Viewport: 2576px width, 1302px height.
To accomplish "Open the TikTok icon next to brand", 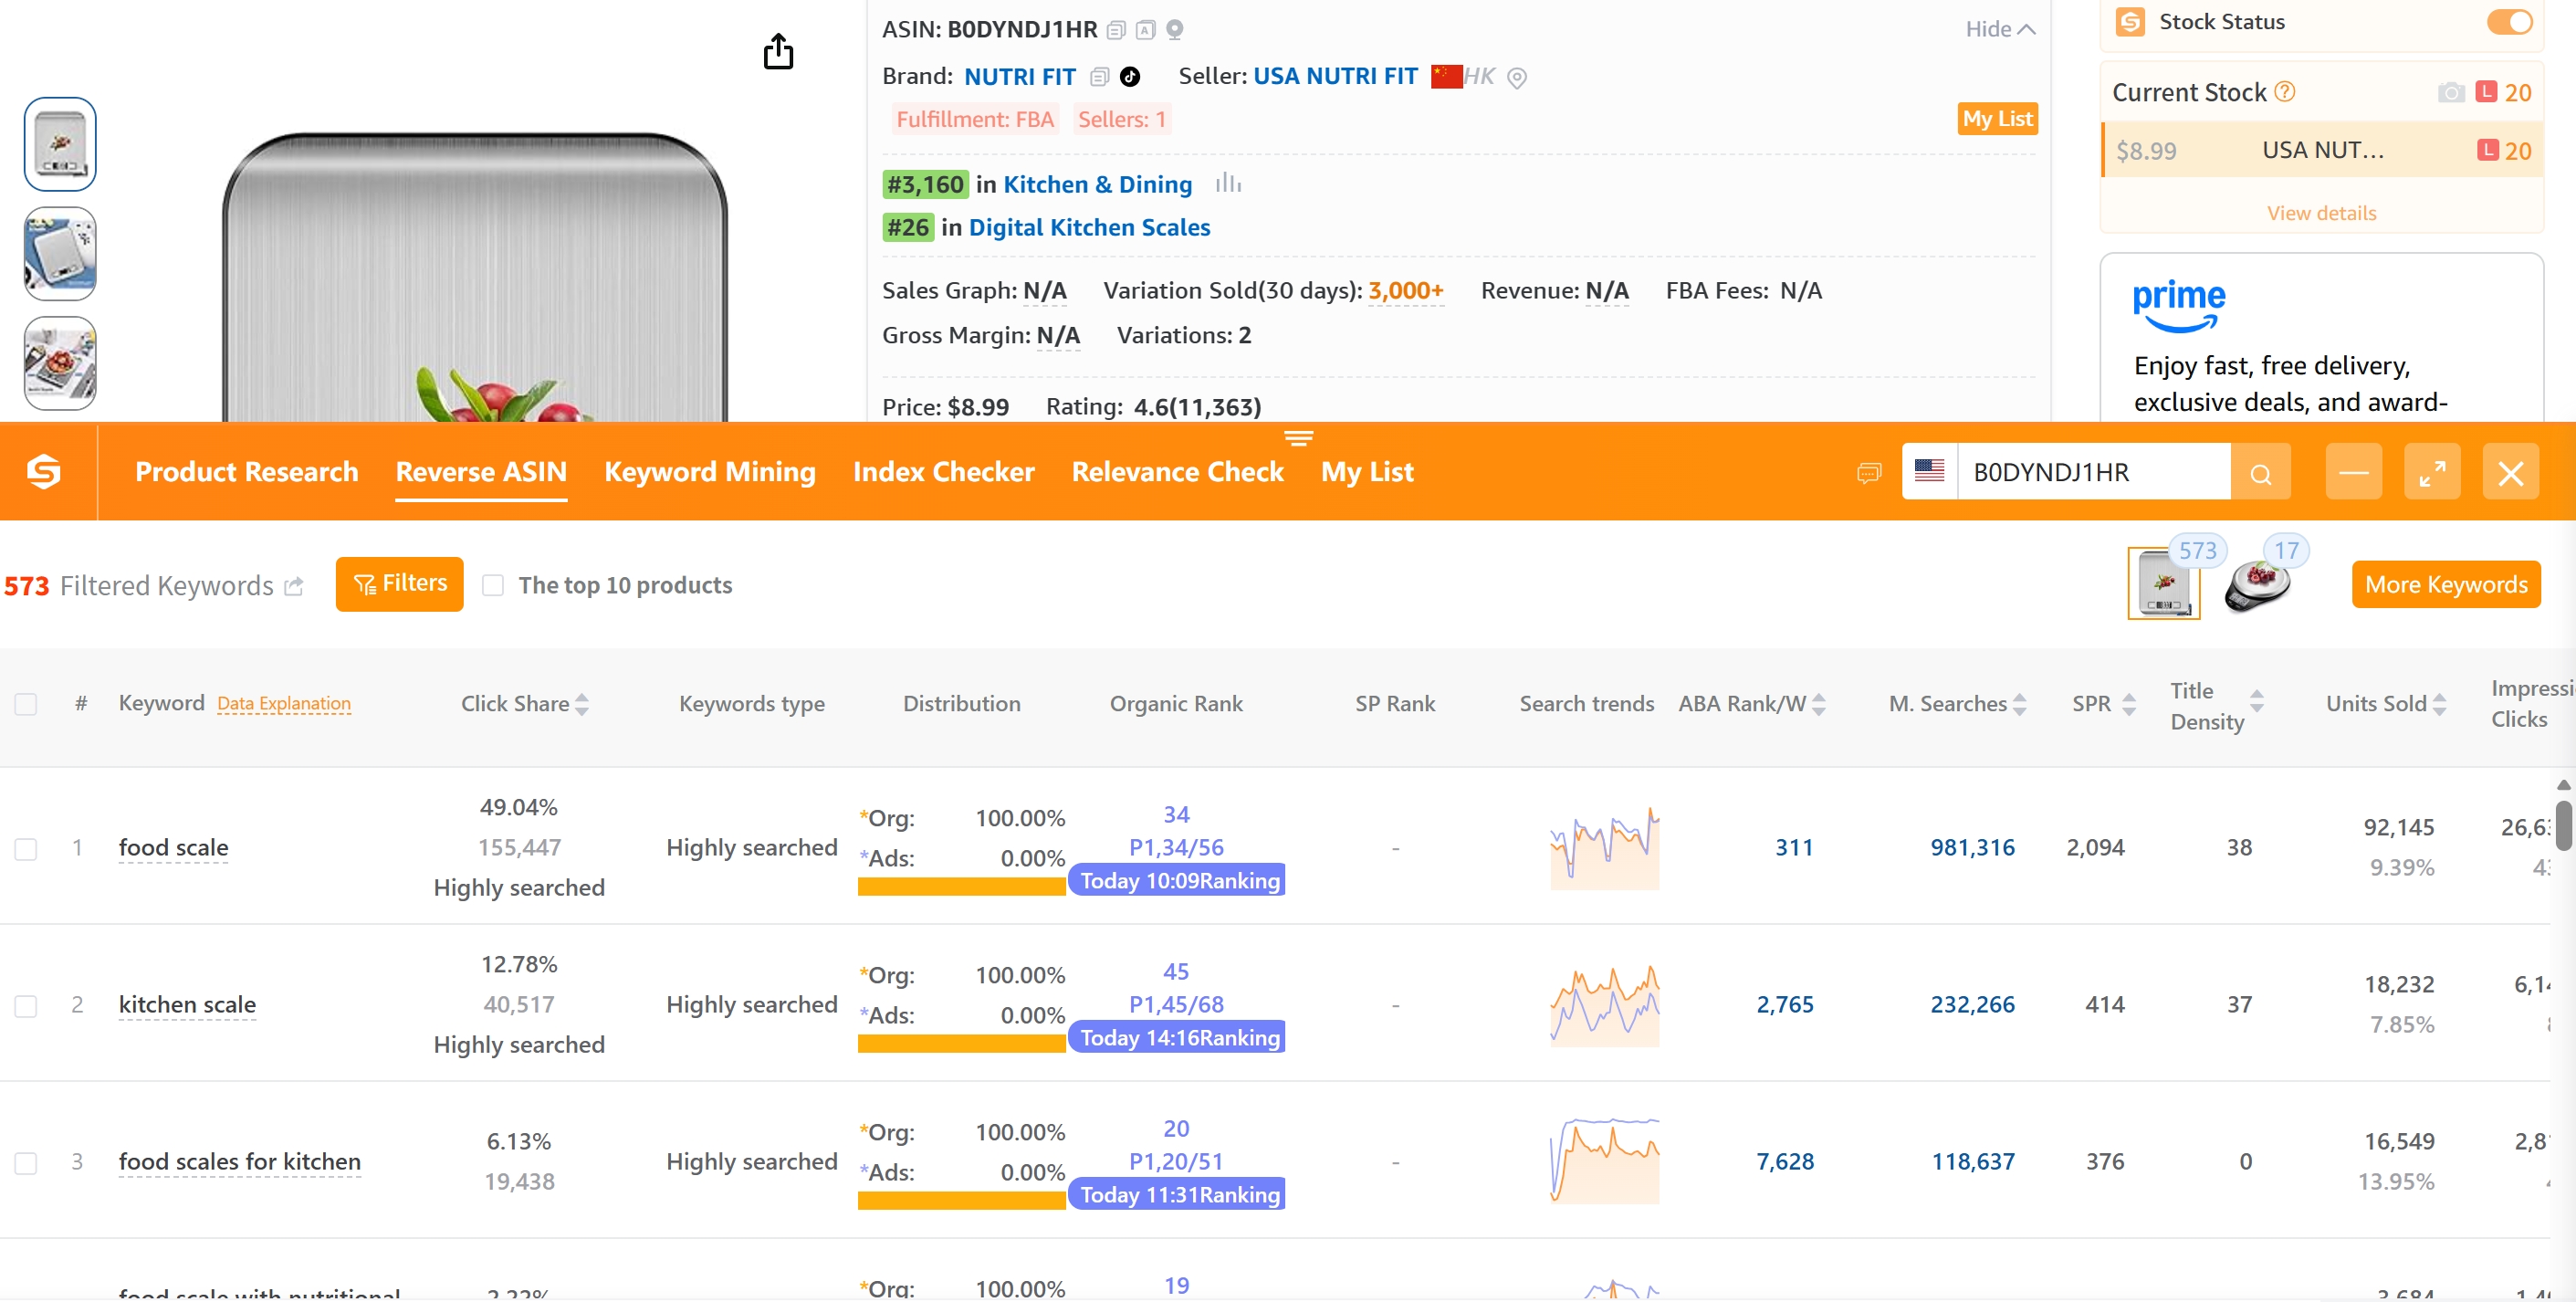I will pos(1130,77).
